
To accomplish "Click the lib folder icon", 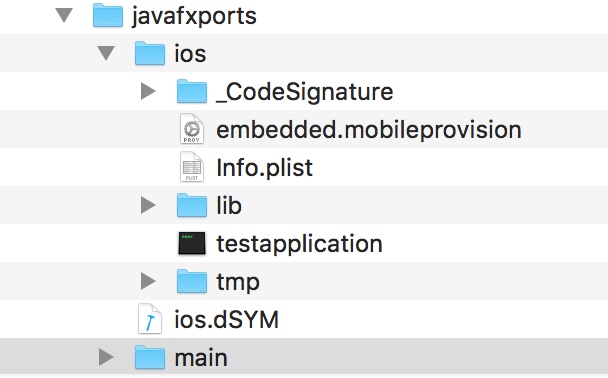I will (192, 205).
